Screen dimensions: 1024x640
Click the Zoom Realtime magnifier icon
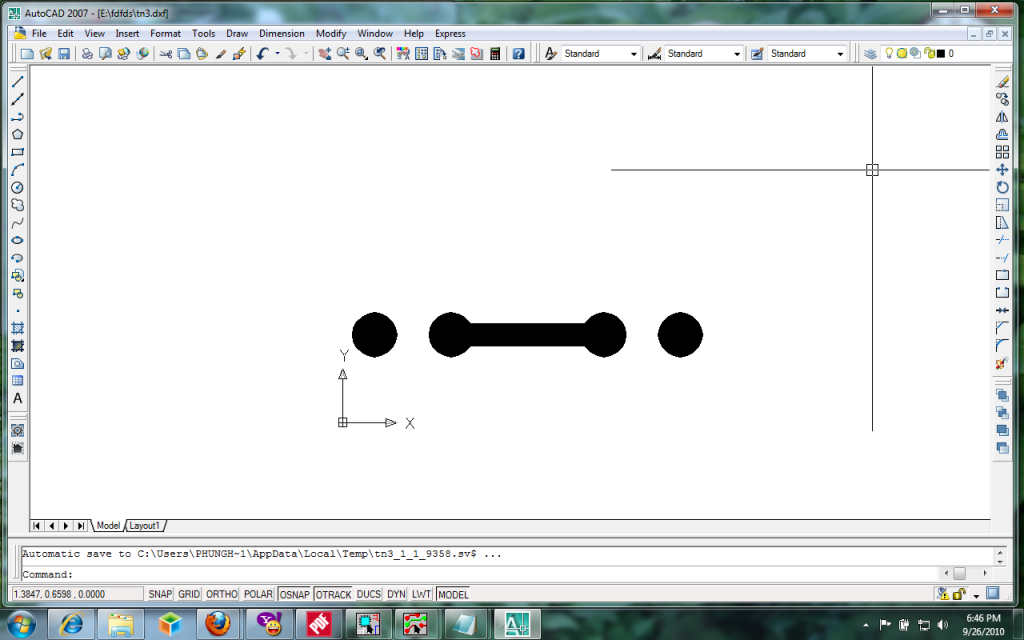(343, 54)
